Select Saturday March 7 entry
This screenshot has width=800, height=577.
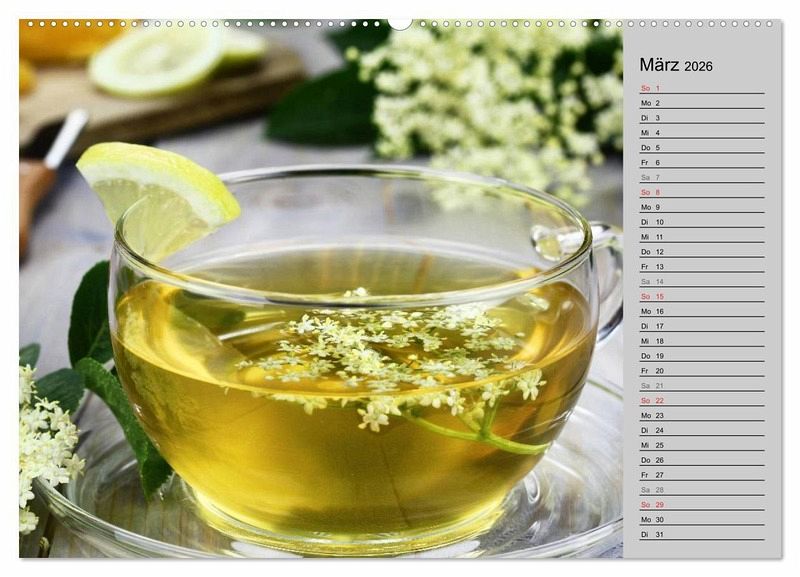pyautogui.click(x=702, y=178)
